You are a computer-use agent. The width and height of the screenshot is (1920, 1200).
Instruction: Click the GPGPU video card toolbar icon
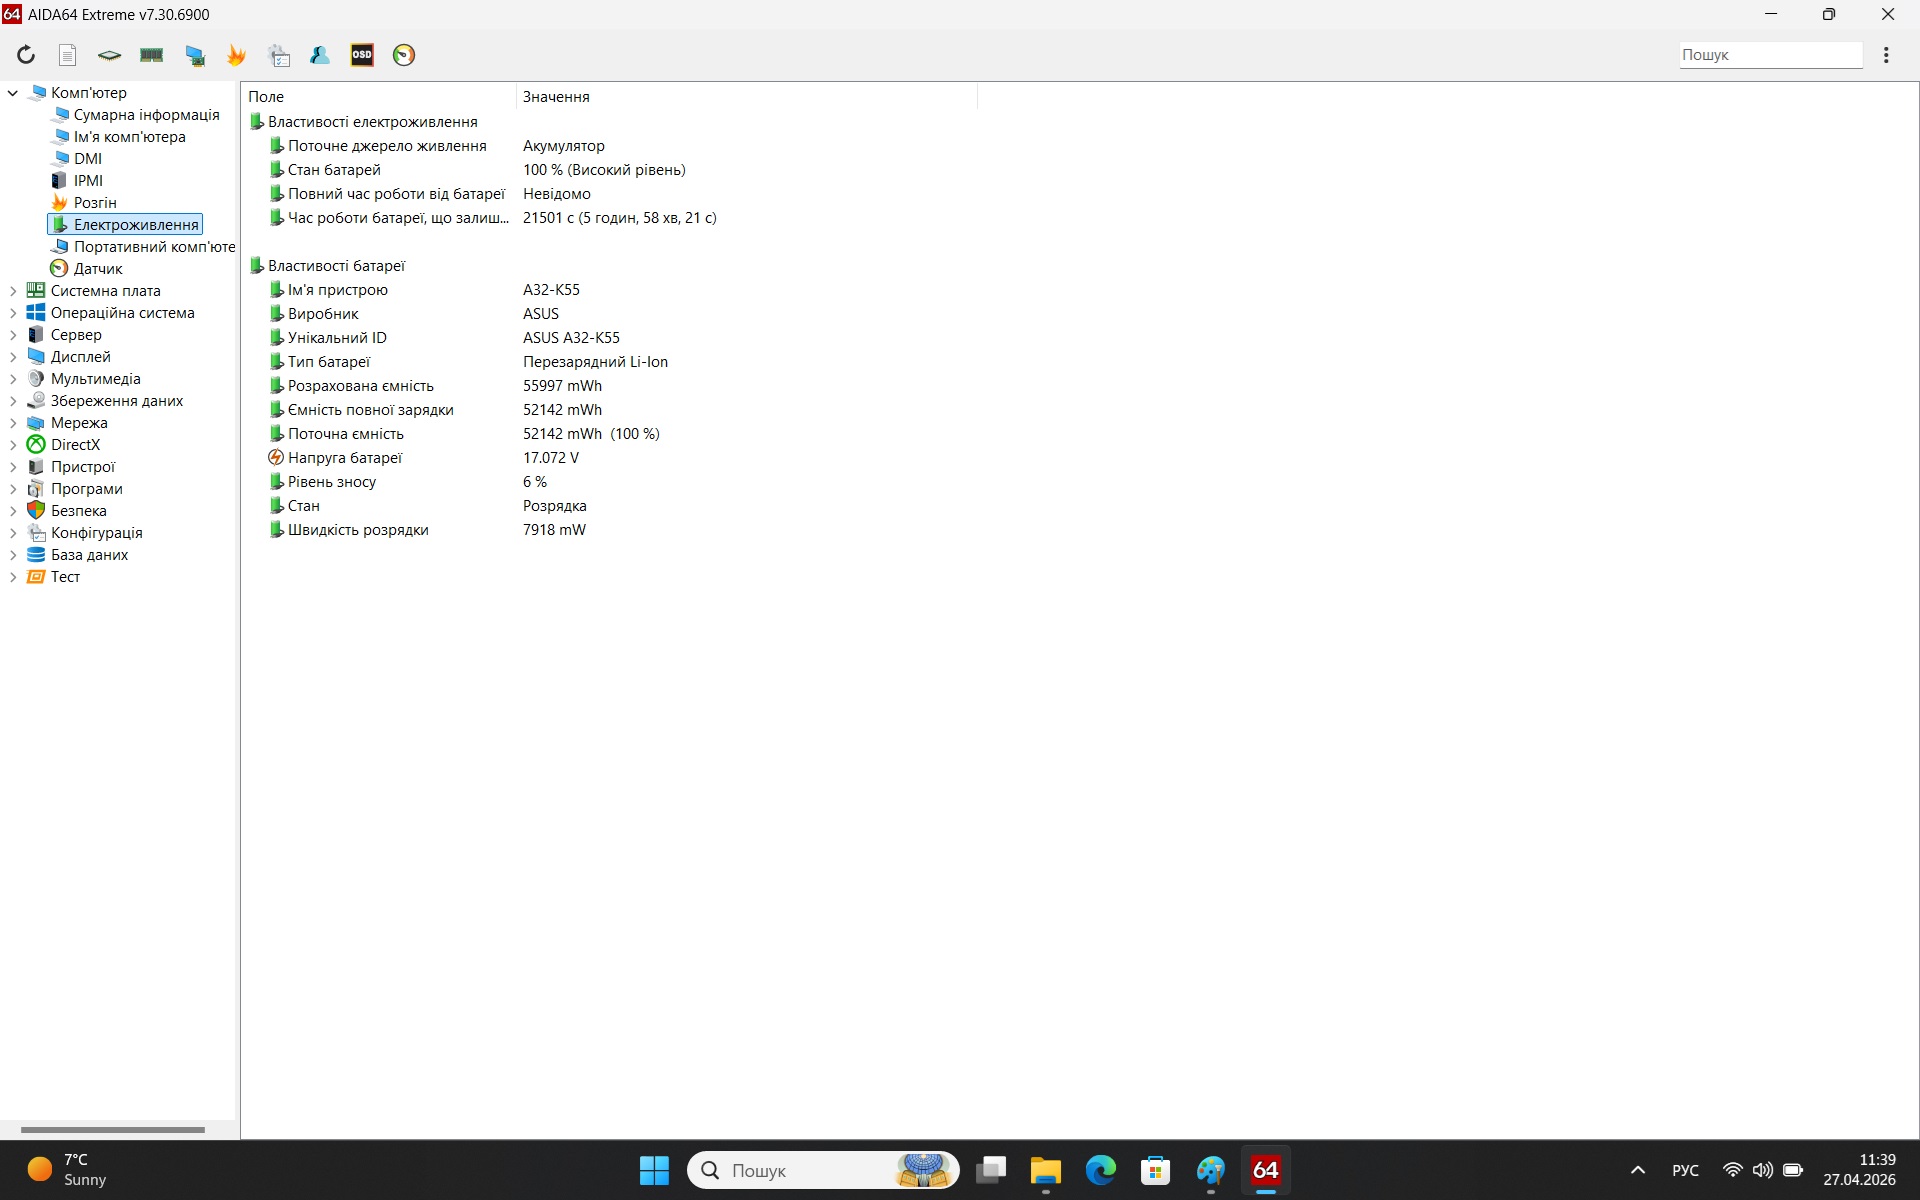[x=196, y=55]
